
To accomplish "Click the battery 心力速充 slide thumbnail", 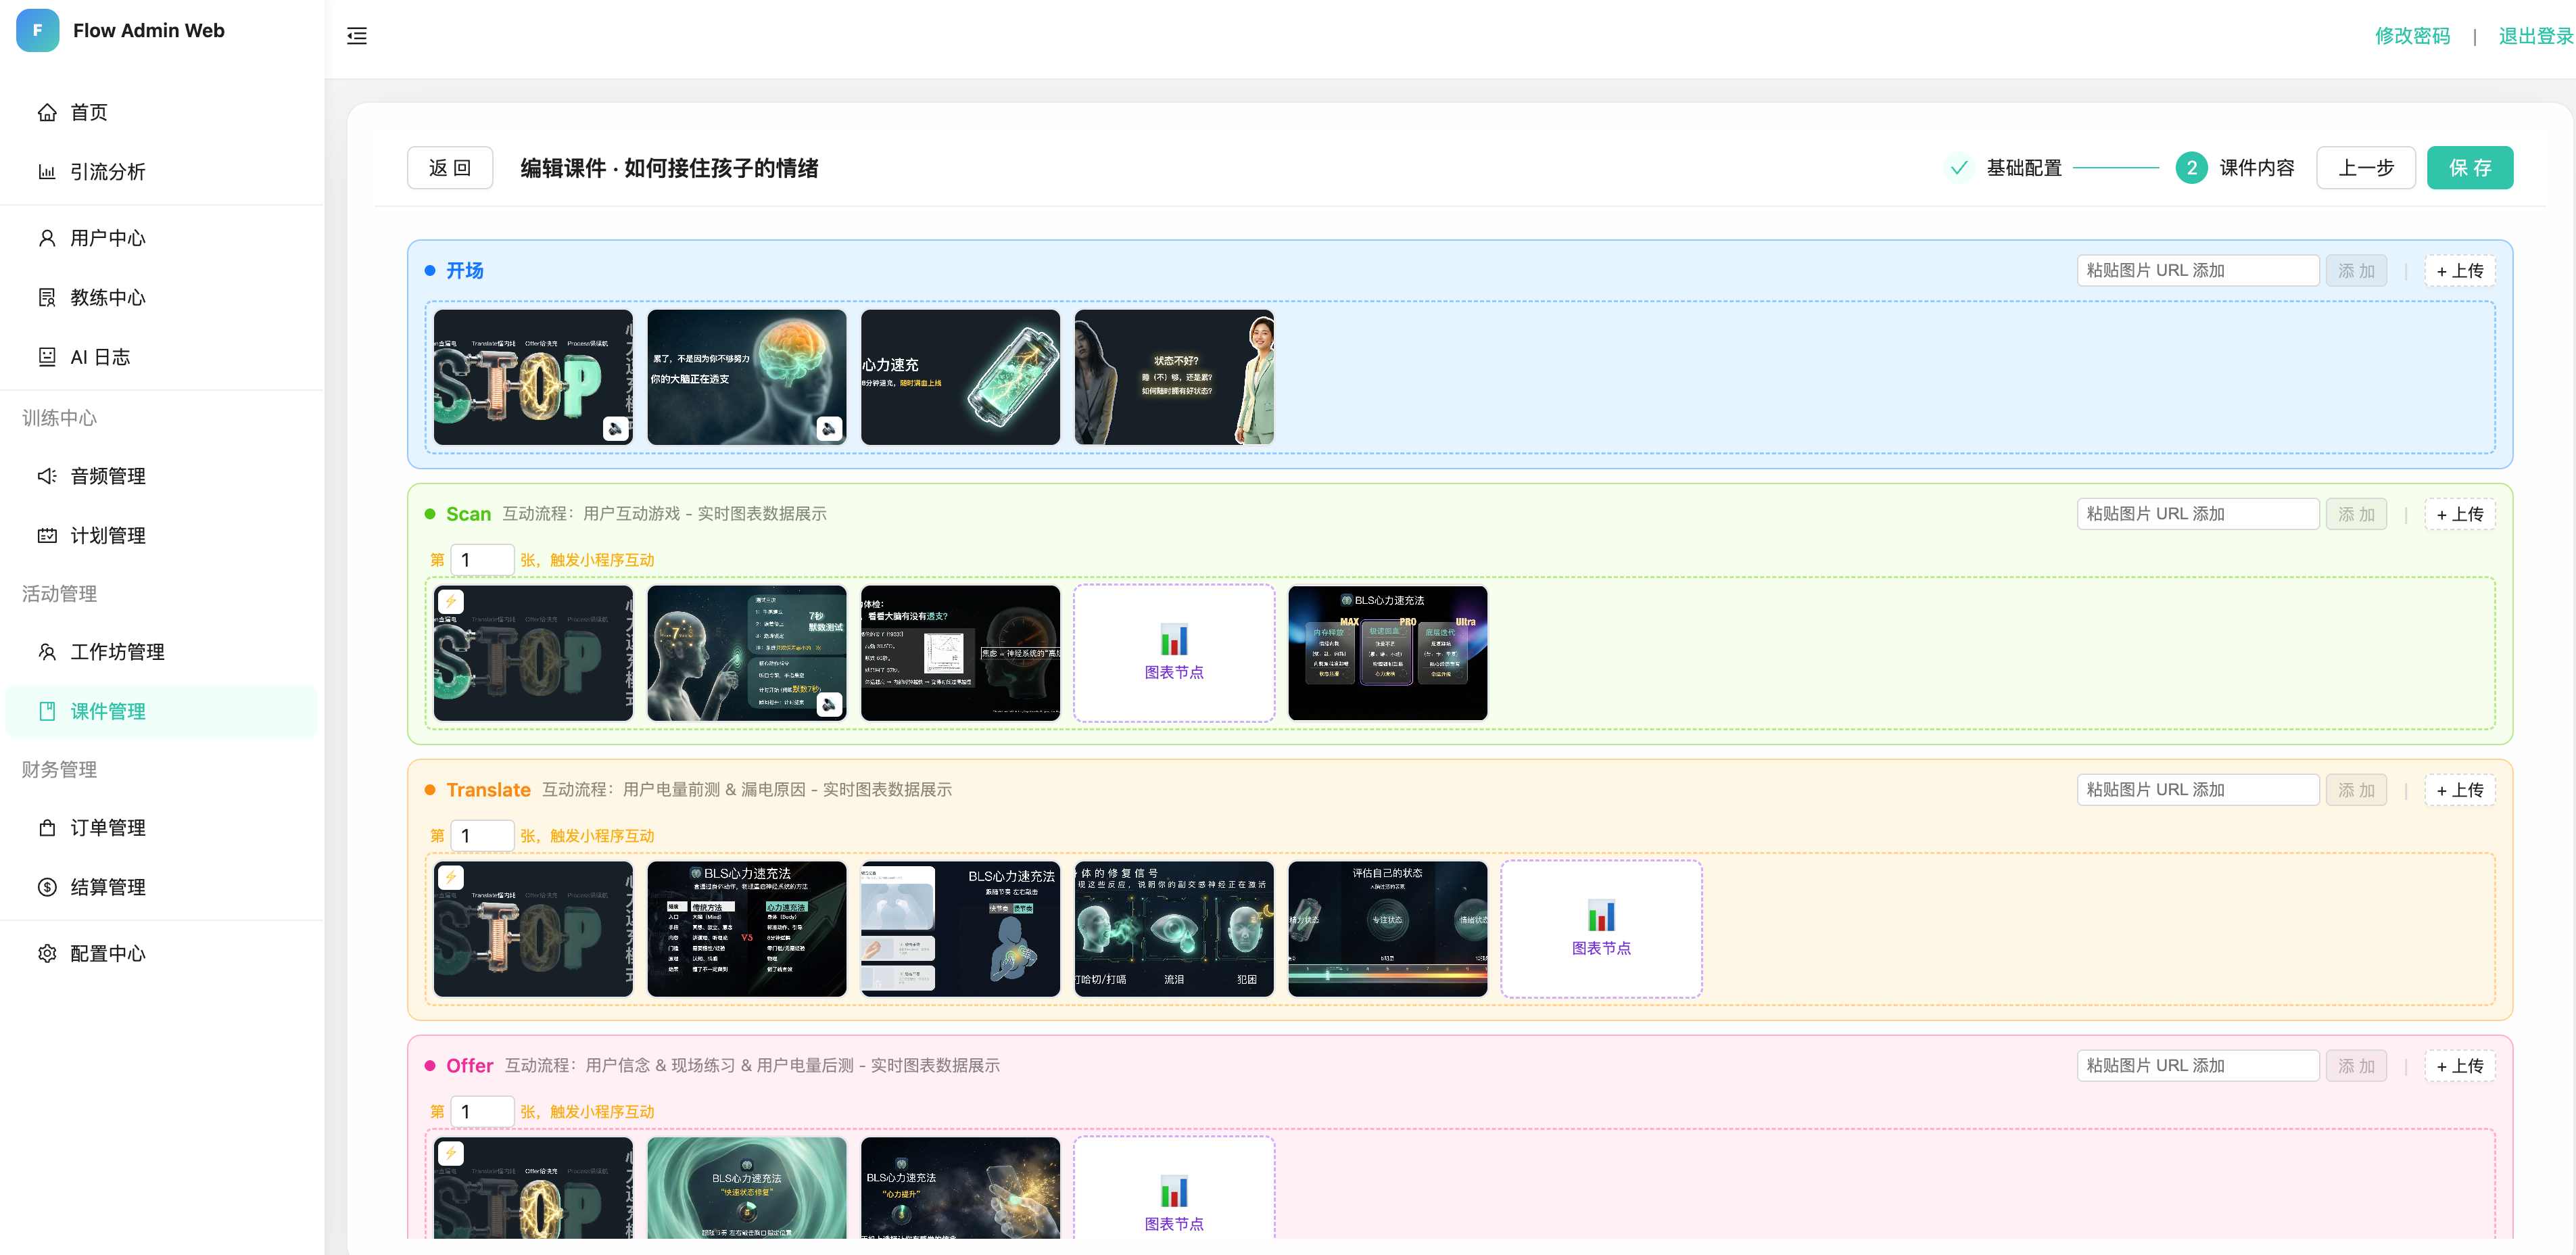I will click(x=959, y=377).
